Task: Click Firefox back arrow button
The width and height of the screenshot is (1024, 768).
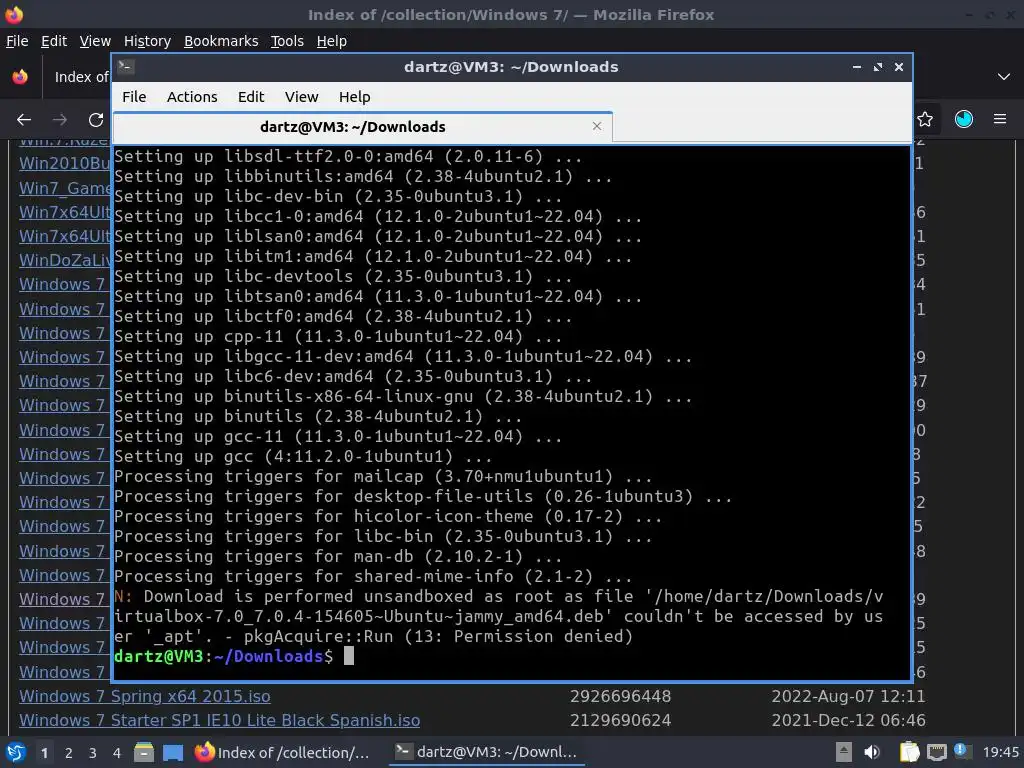Action: pyautogui.click(x=24, y=120)
